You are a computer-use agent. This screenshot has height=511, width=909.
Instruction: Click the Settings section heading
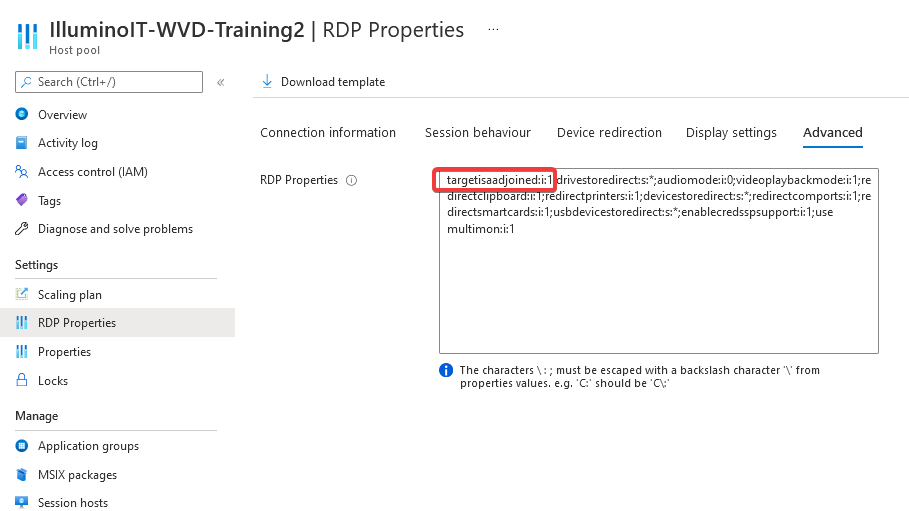tap(37, 264)
